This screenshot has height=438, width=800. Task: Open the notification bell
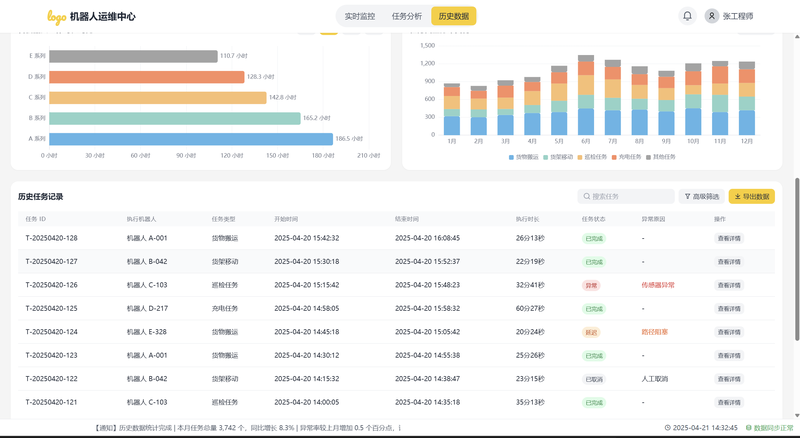click(x=687, y=16)
